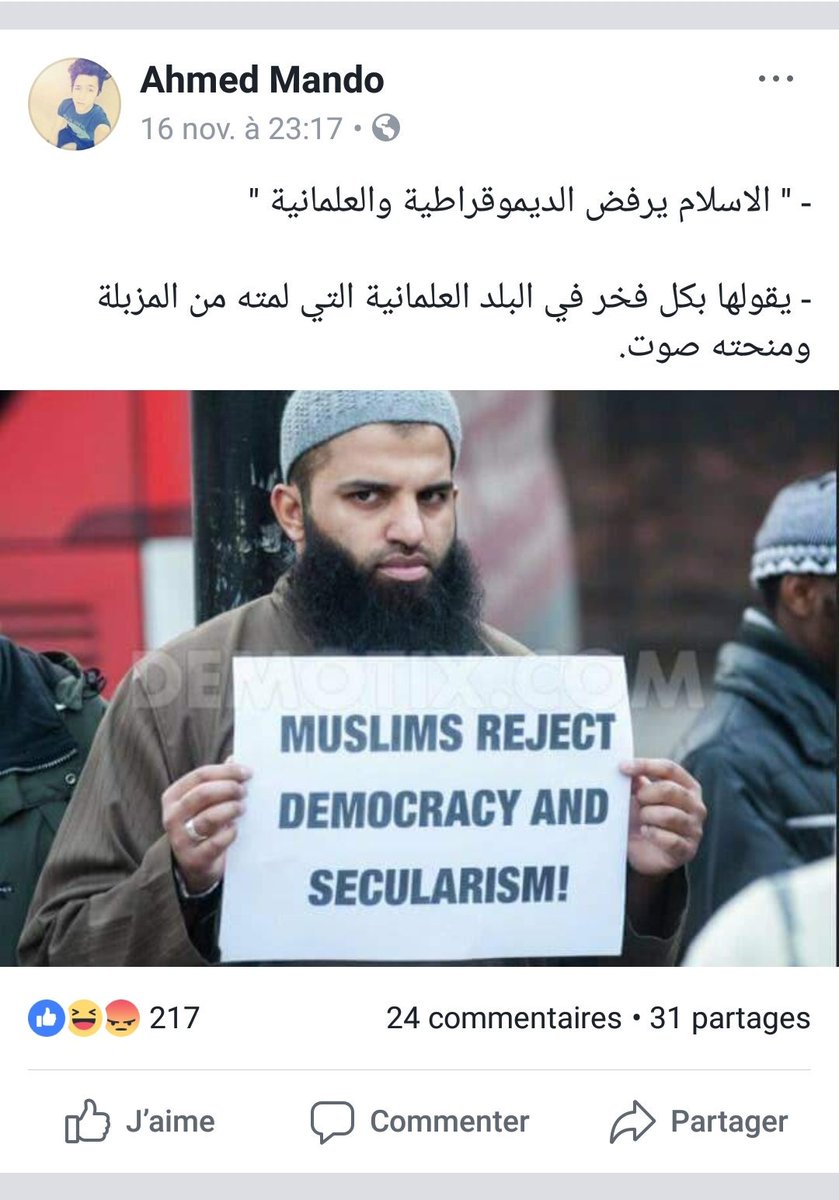
Task: Click the blue Like reaction icon
Action: coord(46,1019)
